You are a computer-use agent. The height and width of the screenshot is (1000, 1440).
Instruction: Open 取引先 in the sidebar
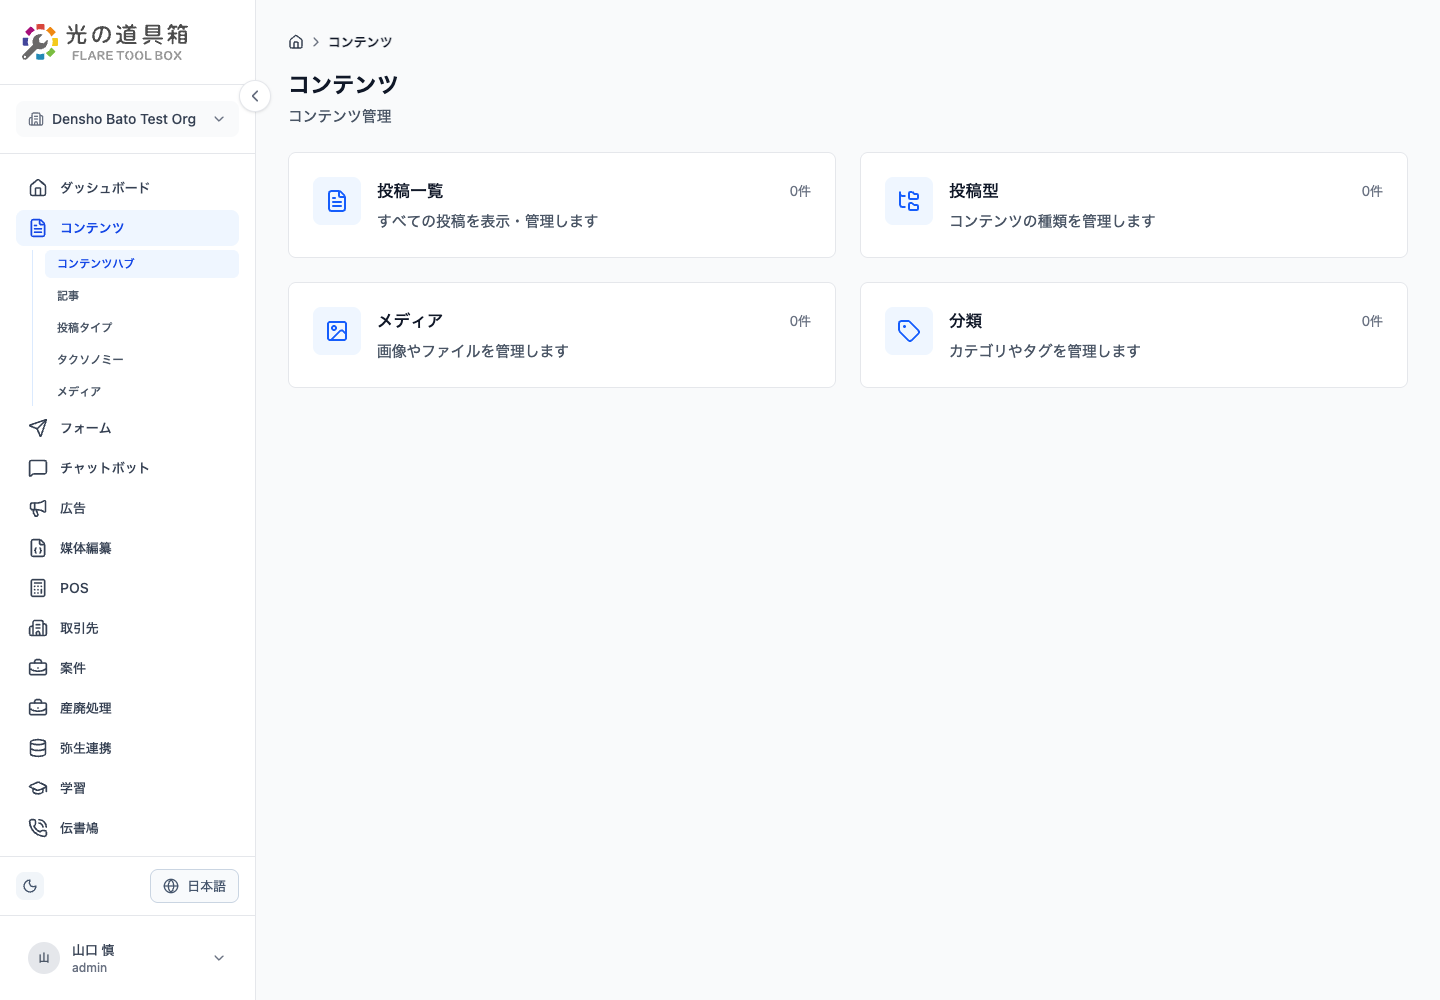pos(127,628)
